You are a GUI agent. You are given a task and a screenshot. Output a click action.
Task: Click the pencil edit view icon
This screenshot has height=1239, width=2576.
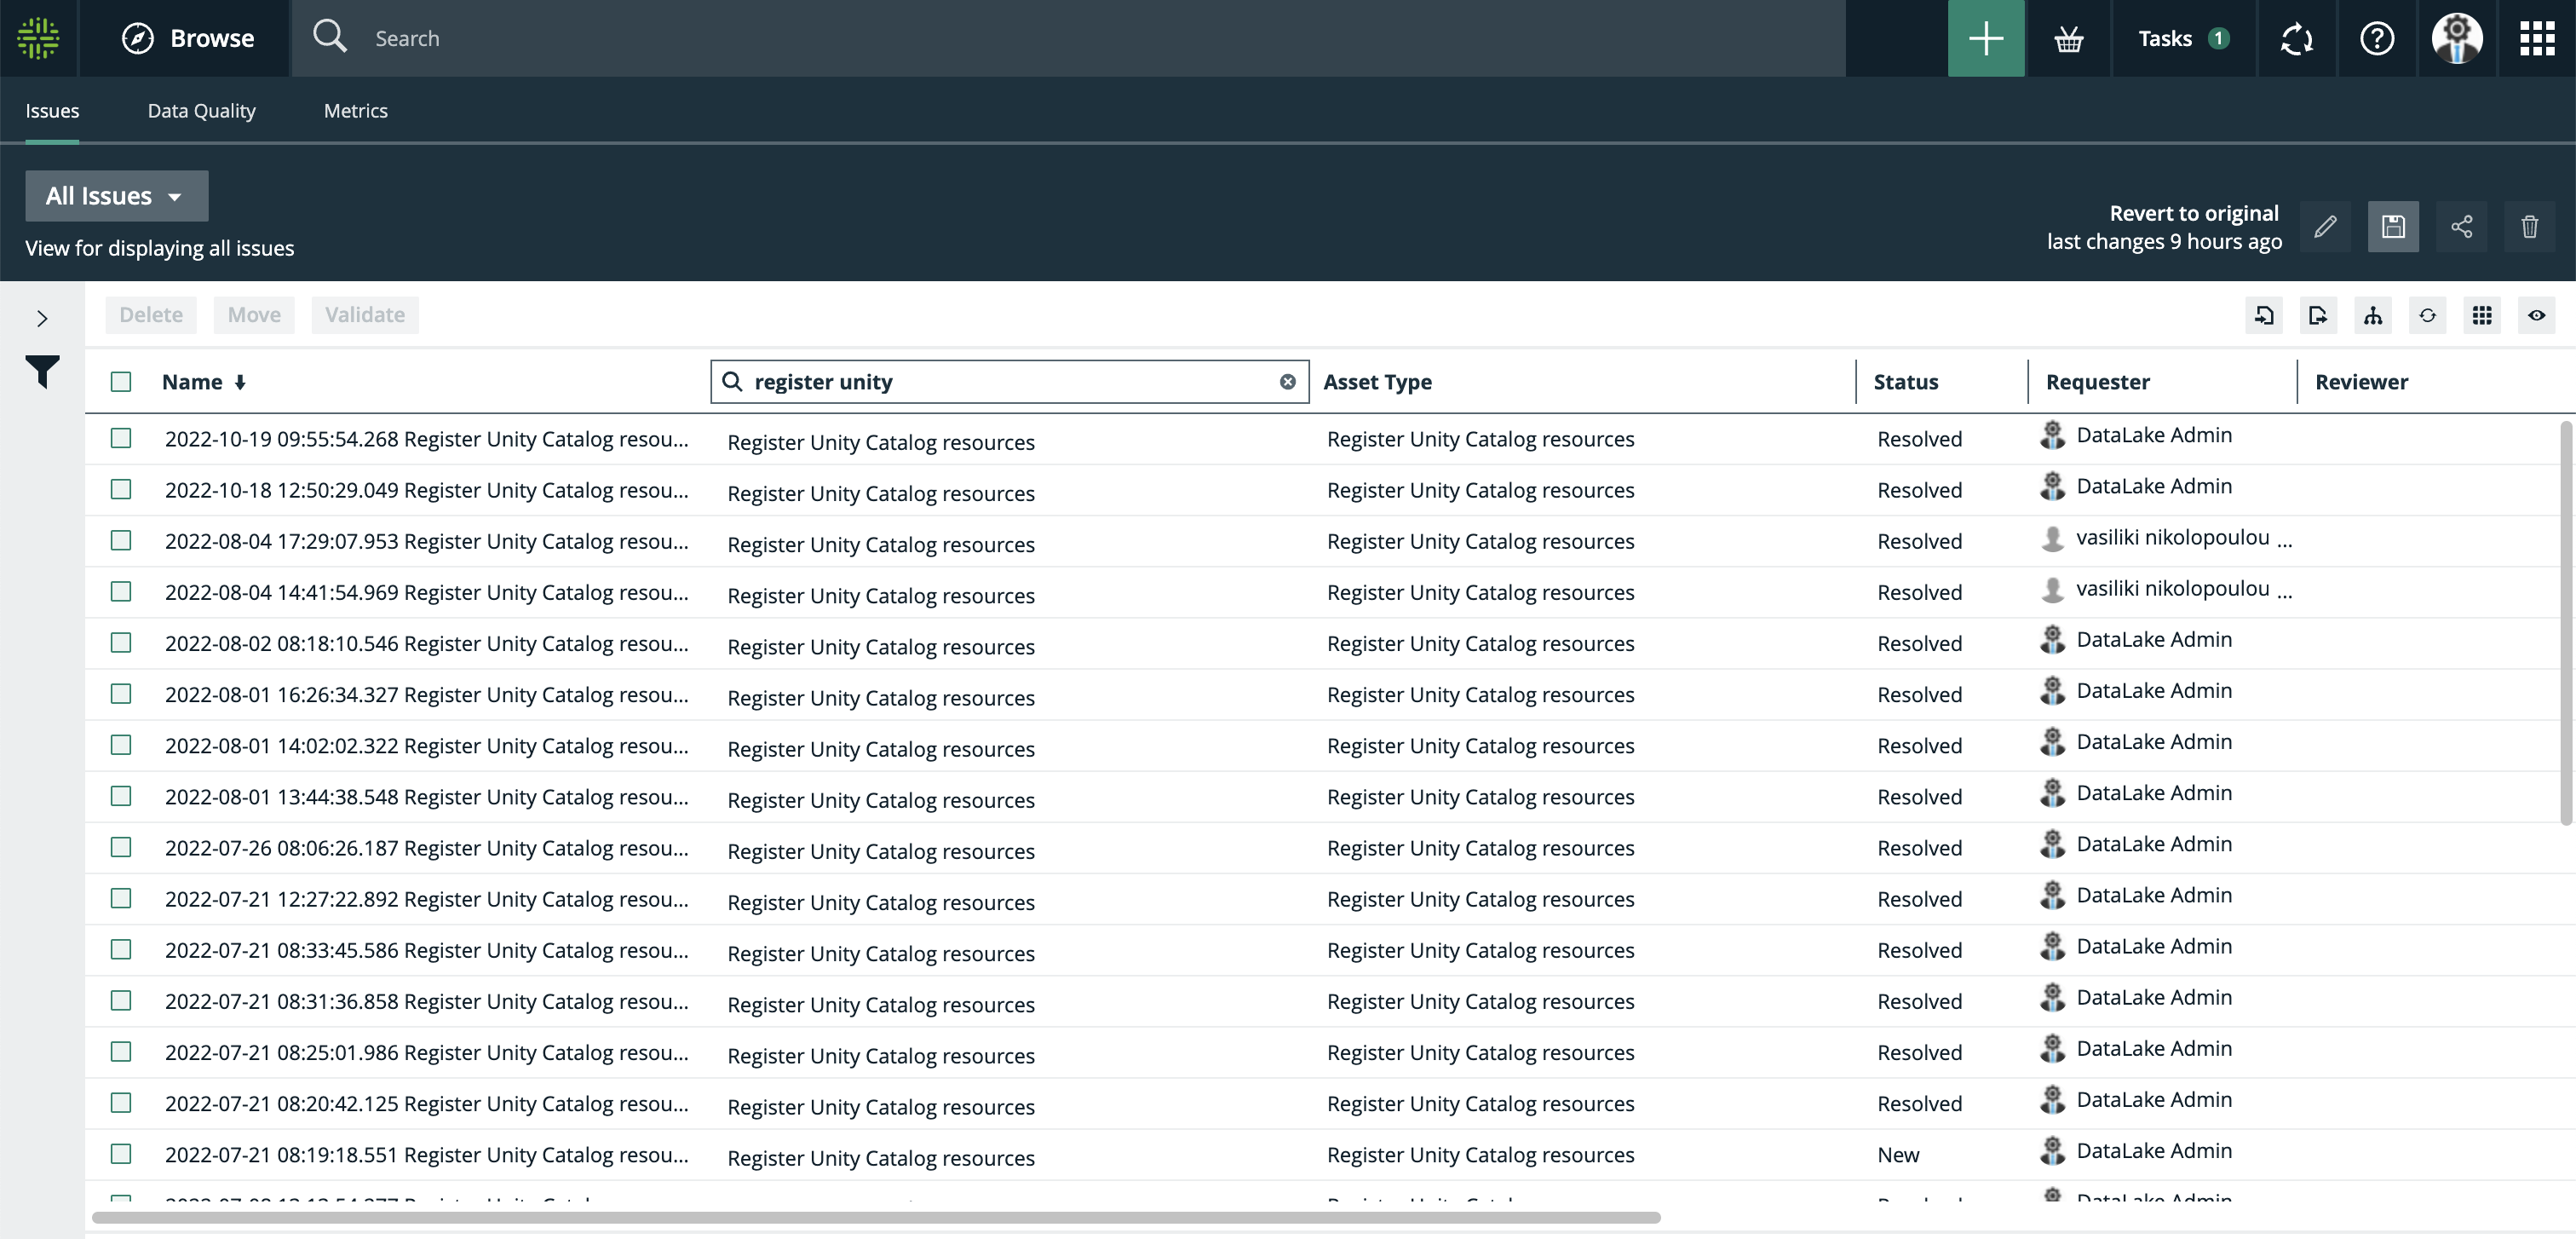coord(2325,226)
